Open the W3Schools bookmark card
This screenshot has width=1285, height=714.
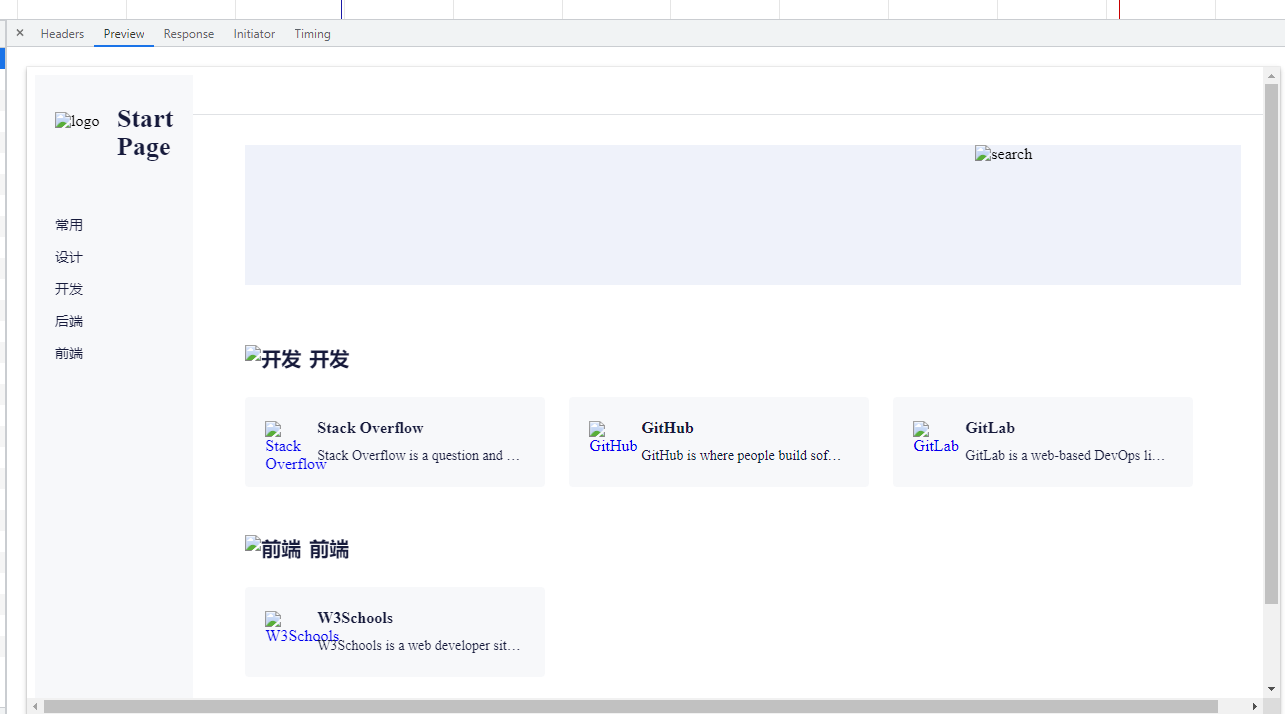394,631
